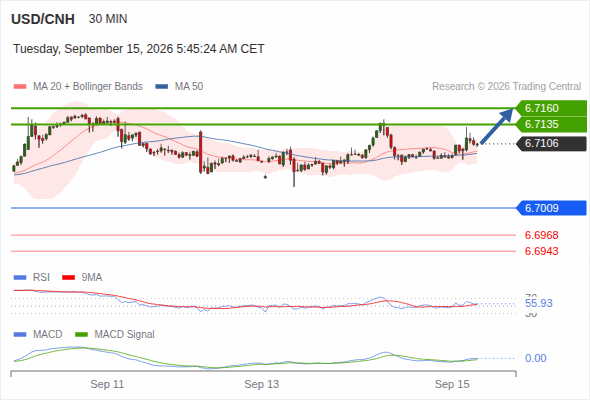Click the current price 6.7106 label
590x400 pixels.
(x=551, y=143)
